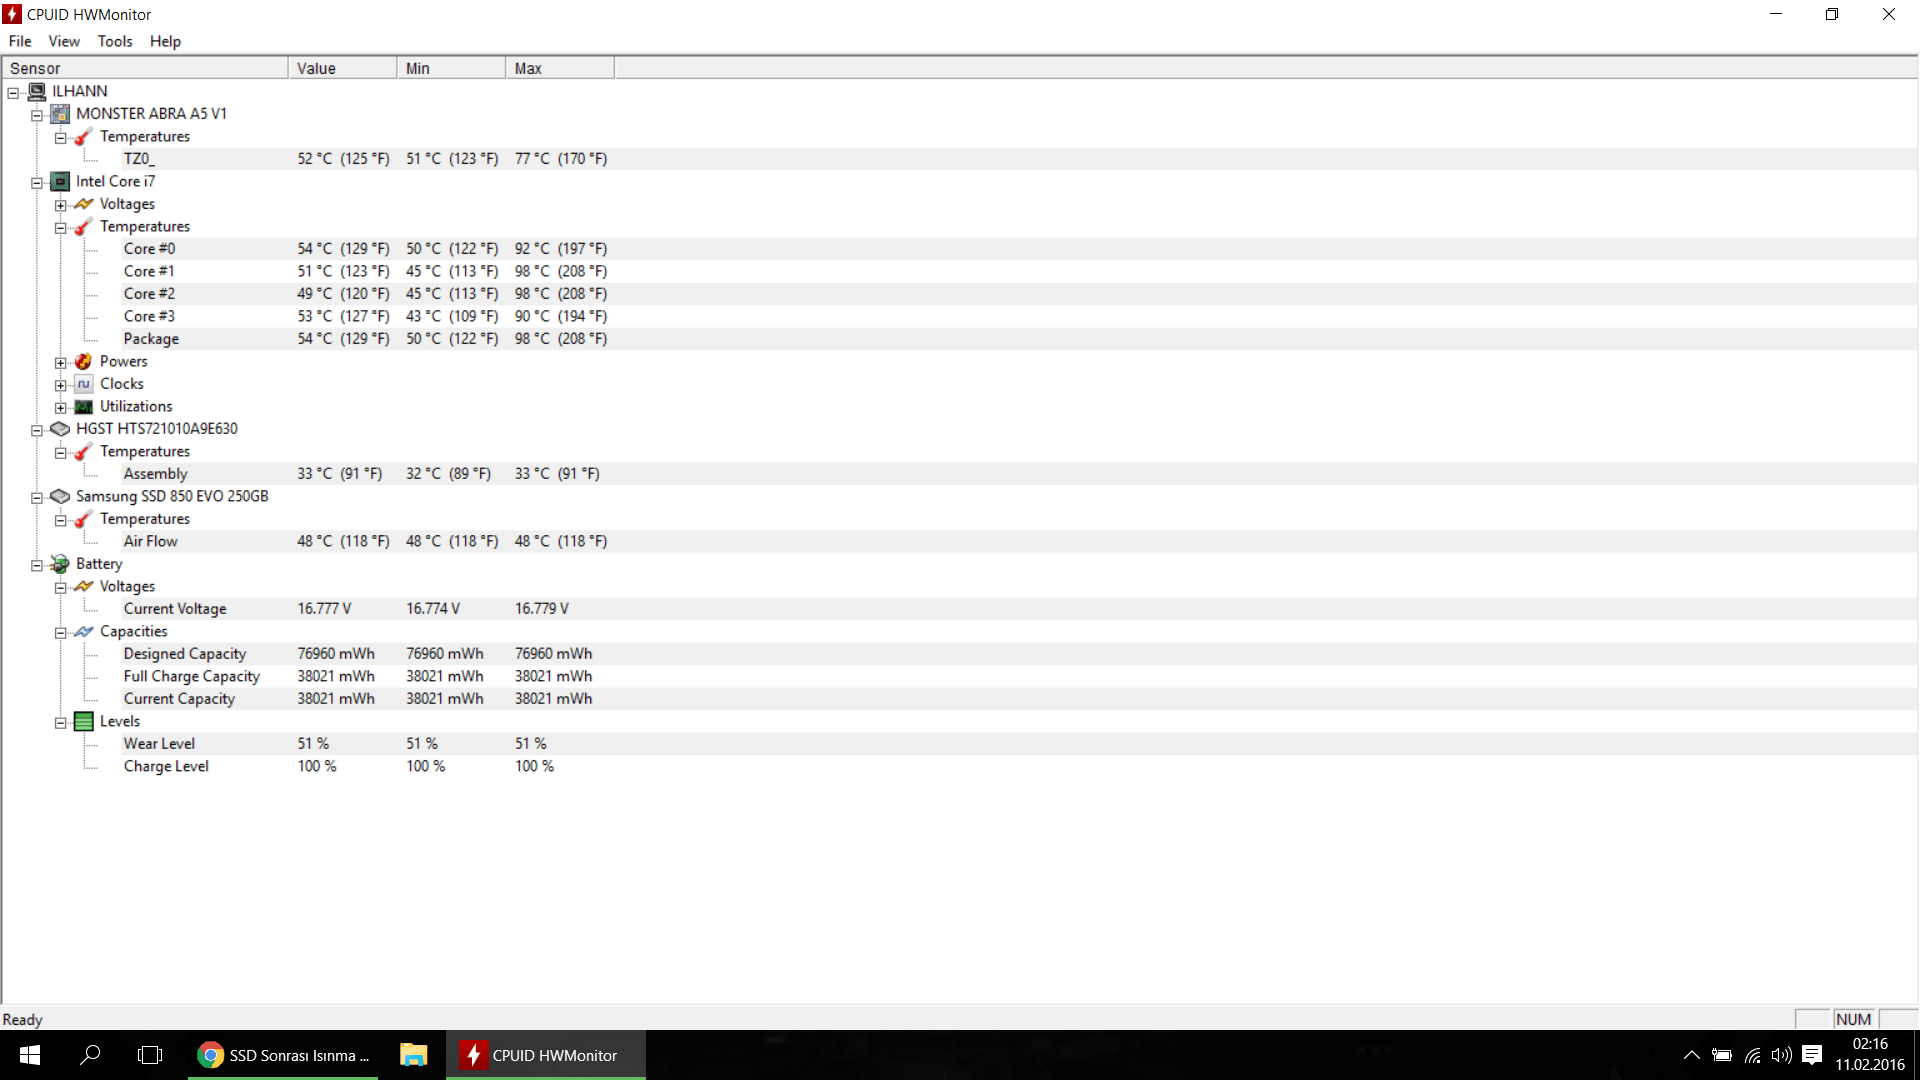Collapse the ILHANN root node
This screenshot has width=1920, height=1080.
13,93
